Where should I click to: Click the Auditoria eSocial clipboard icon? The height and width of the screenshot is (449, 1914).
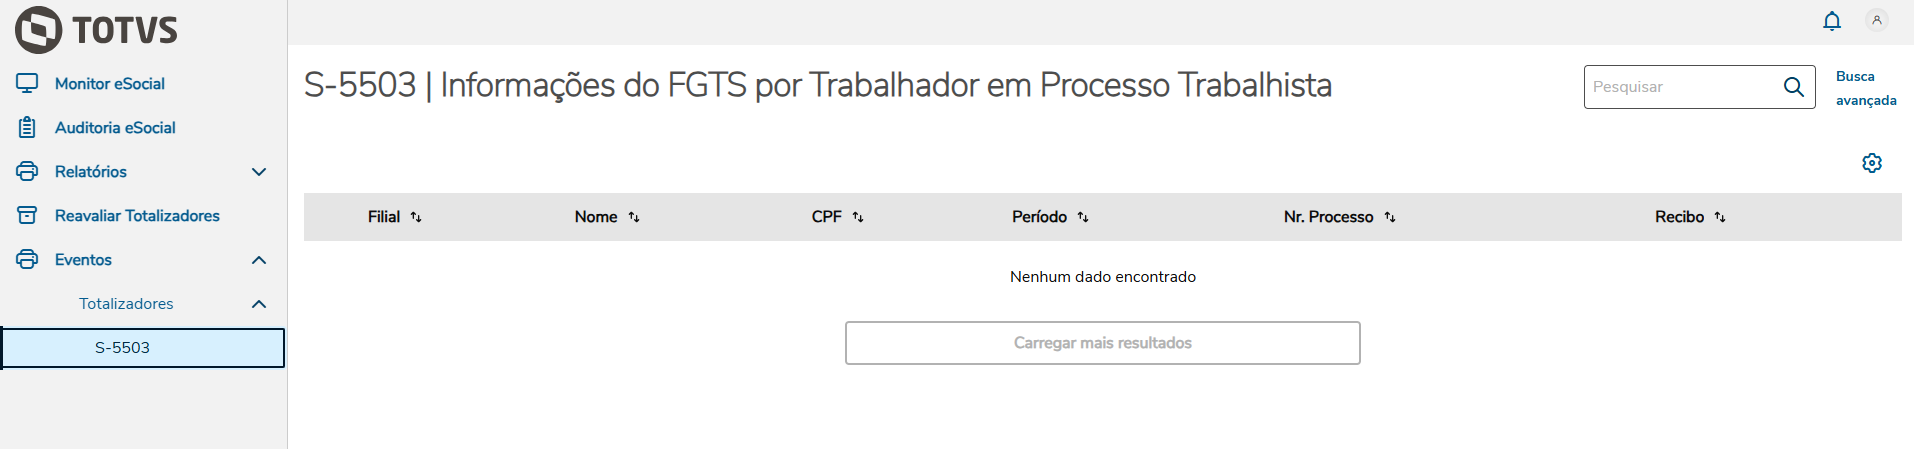(27, 127)
